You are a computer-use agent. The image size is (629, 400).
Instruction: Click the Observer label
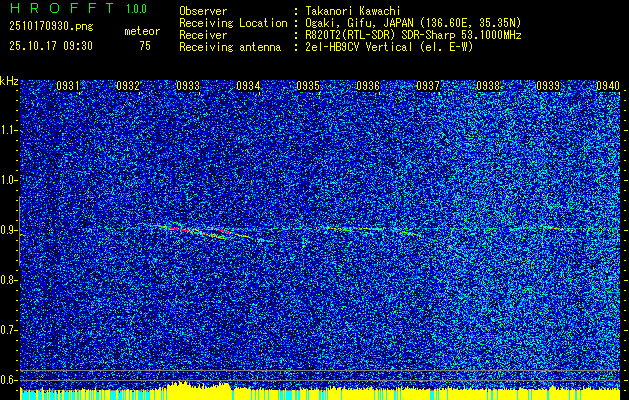(203, 11)
